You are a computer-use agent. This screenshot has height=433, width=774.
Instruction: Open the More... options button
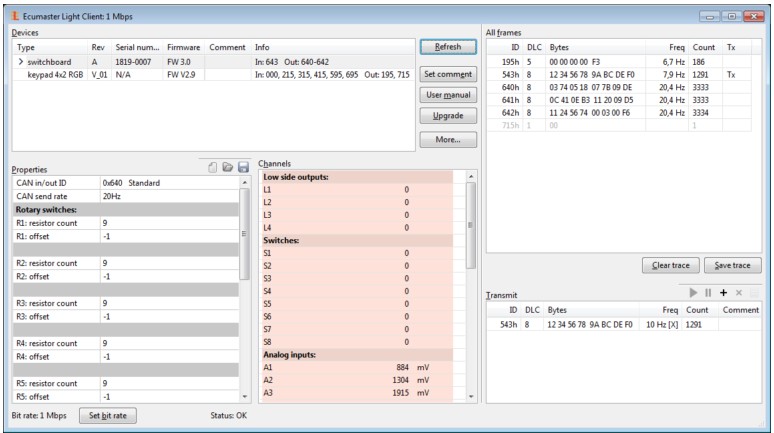click(x=448, y=140)
